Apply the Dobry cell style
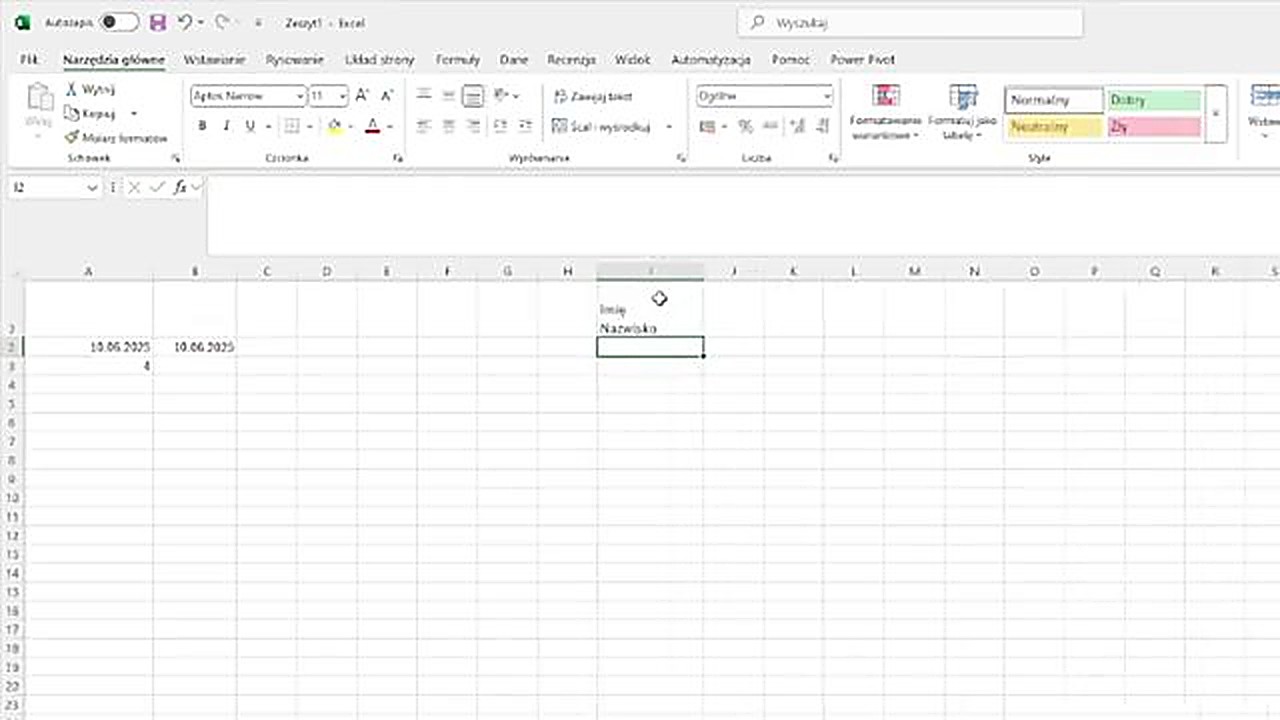This screenshot has height=720, width=1280. (x=1153, y=100)
